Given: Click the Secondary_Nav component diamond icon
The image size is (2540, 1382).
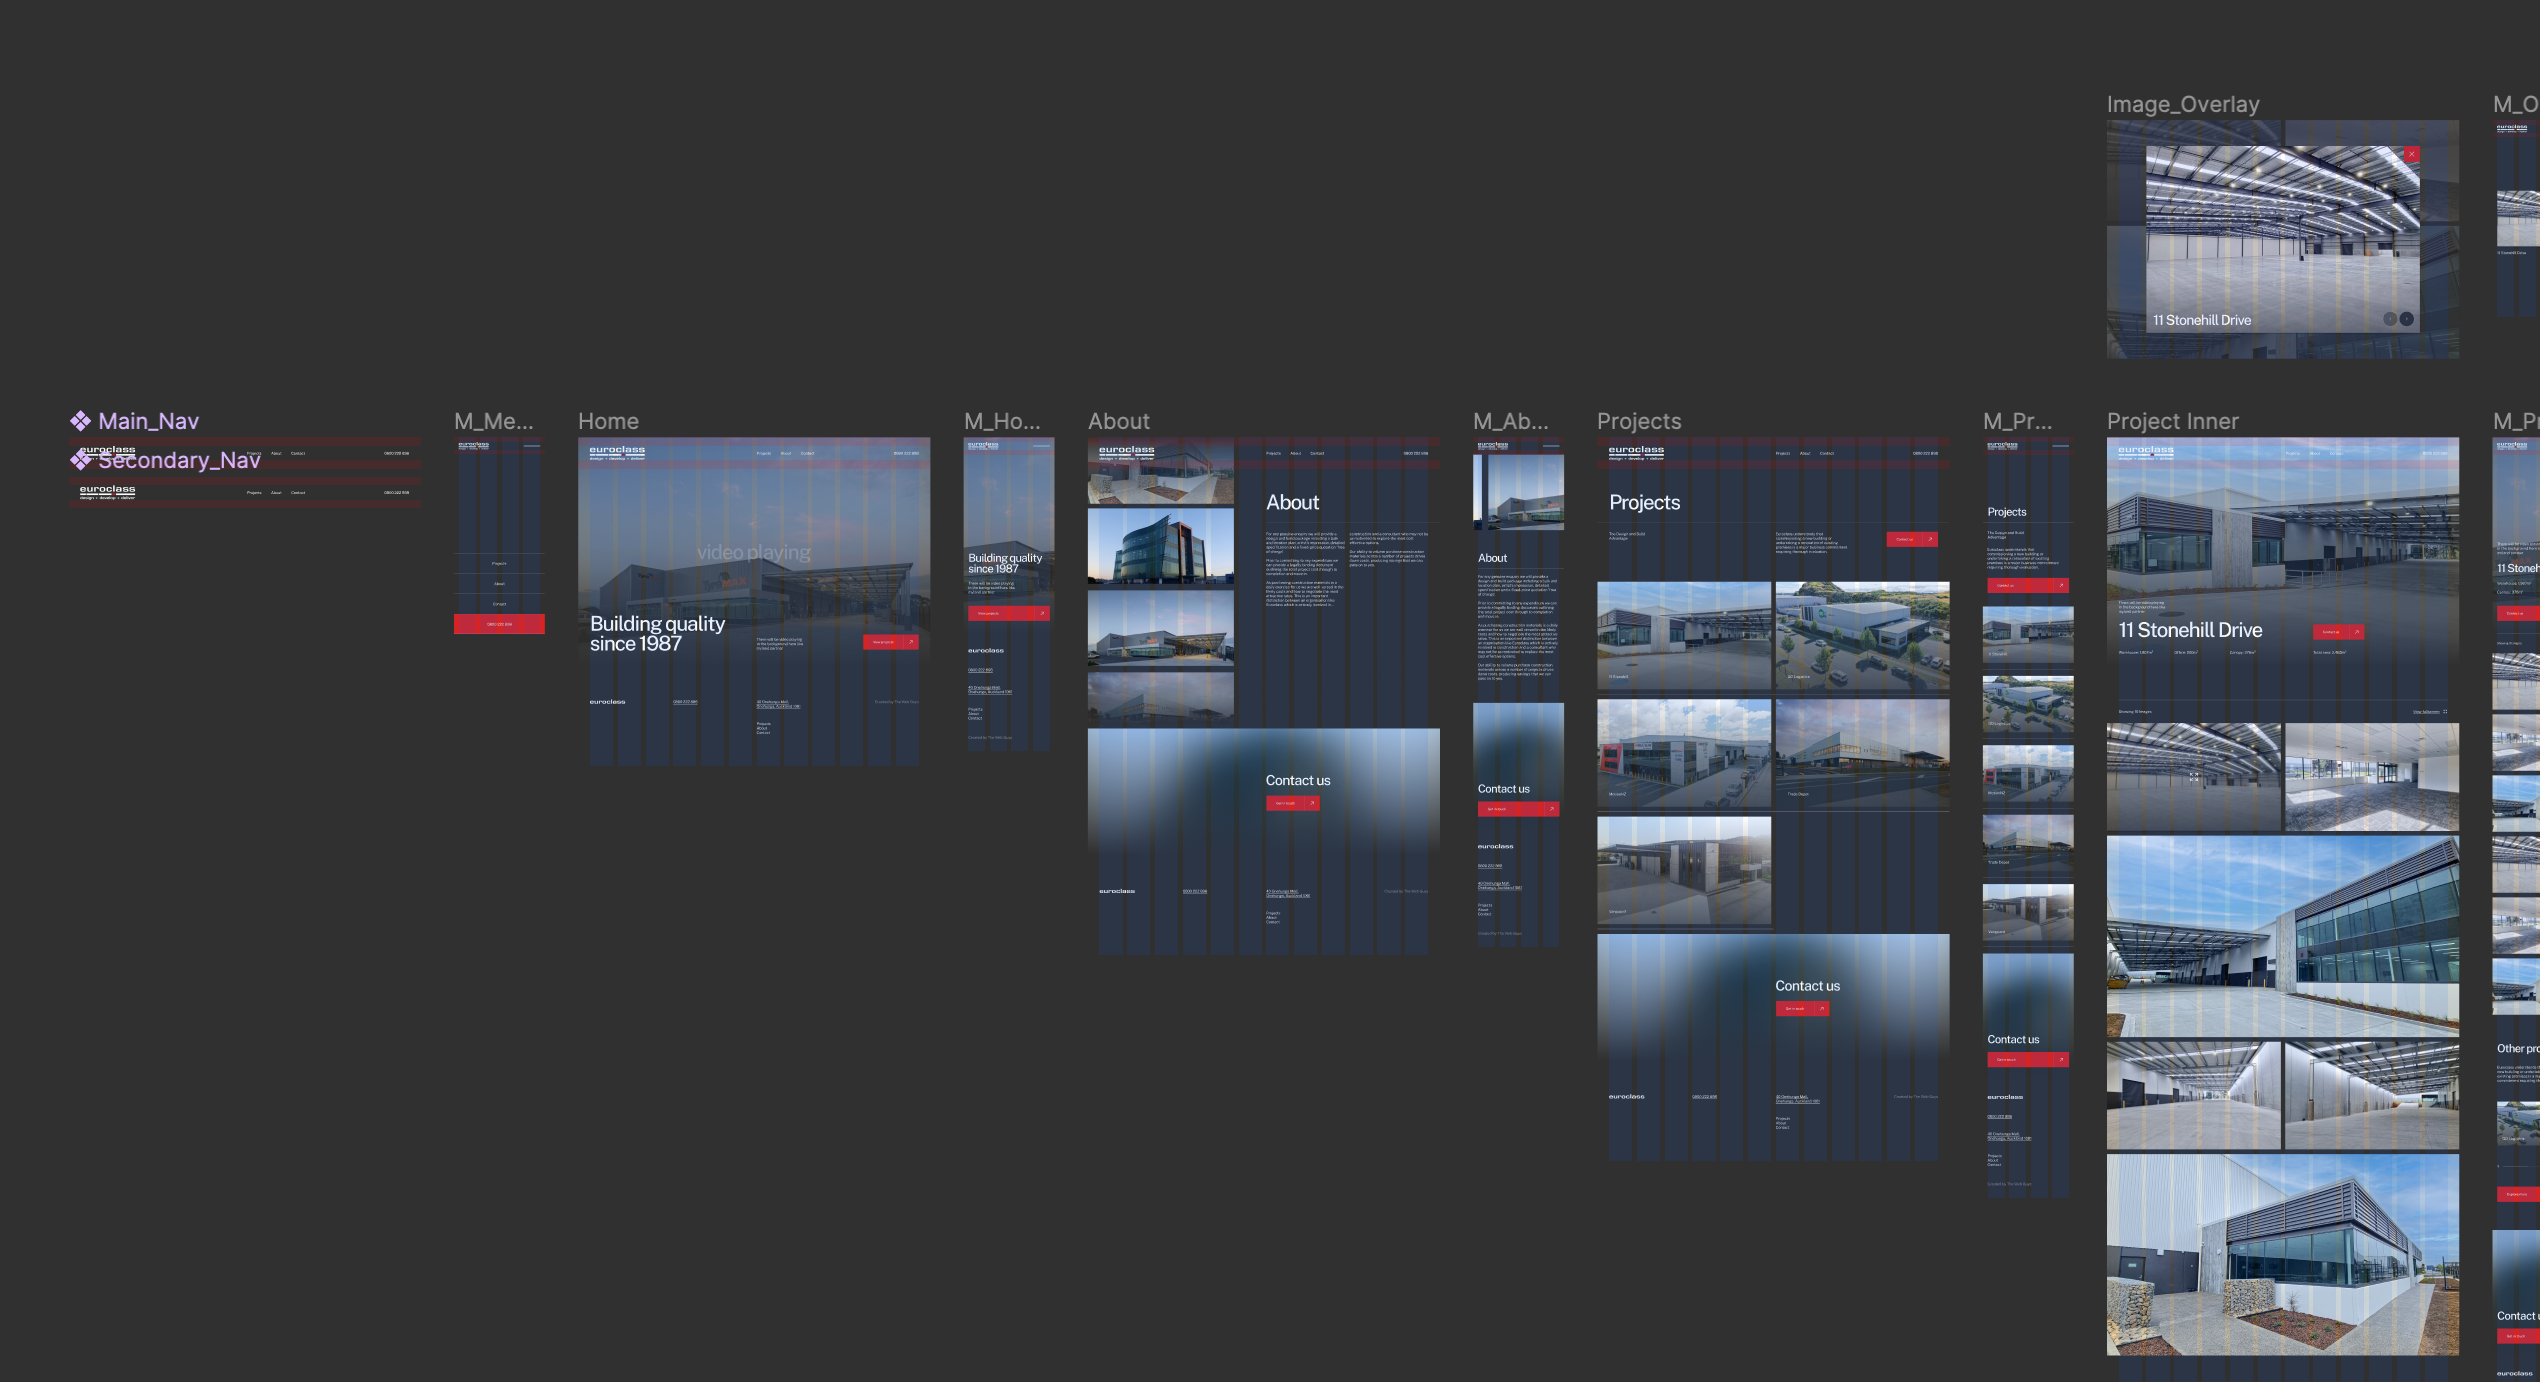Looking at the screenshot, I should pyautogui.click(x=80, y=460).
